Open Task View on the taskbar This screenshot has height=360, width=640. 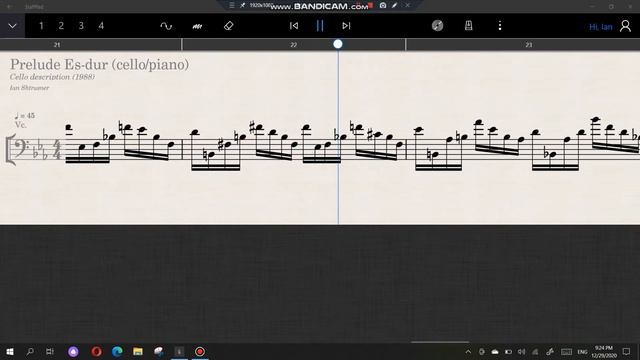[x=50, y=351]
